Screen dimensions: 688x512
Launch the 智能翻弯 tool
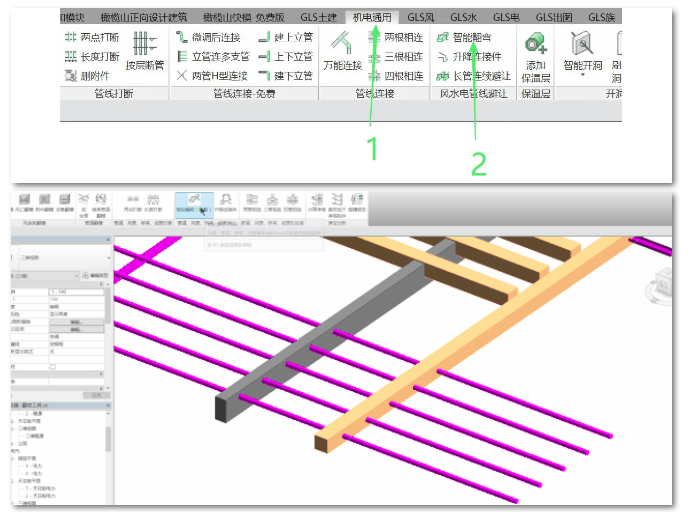pyautogui.click(x=464, y=37)
